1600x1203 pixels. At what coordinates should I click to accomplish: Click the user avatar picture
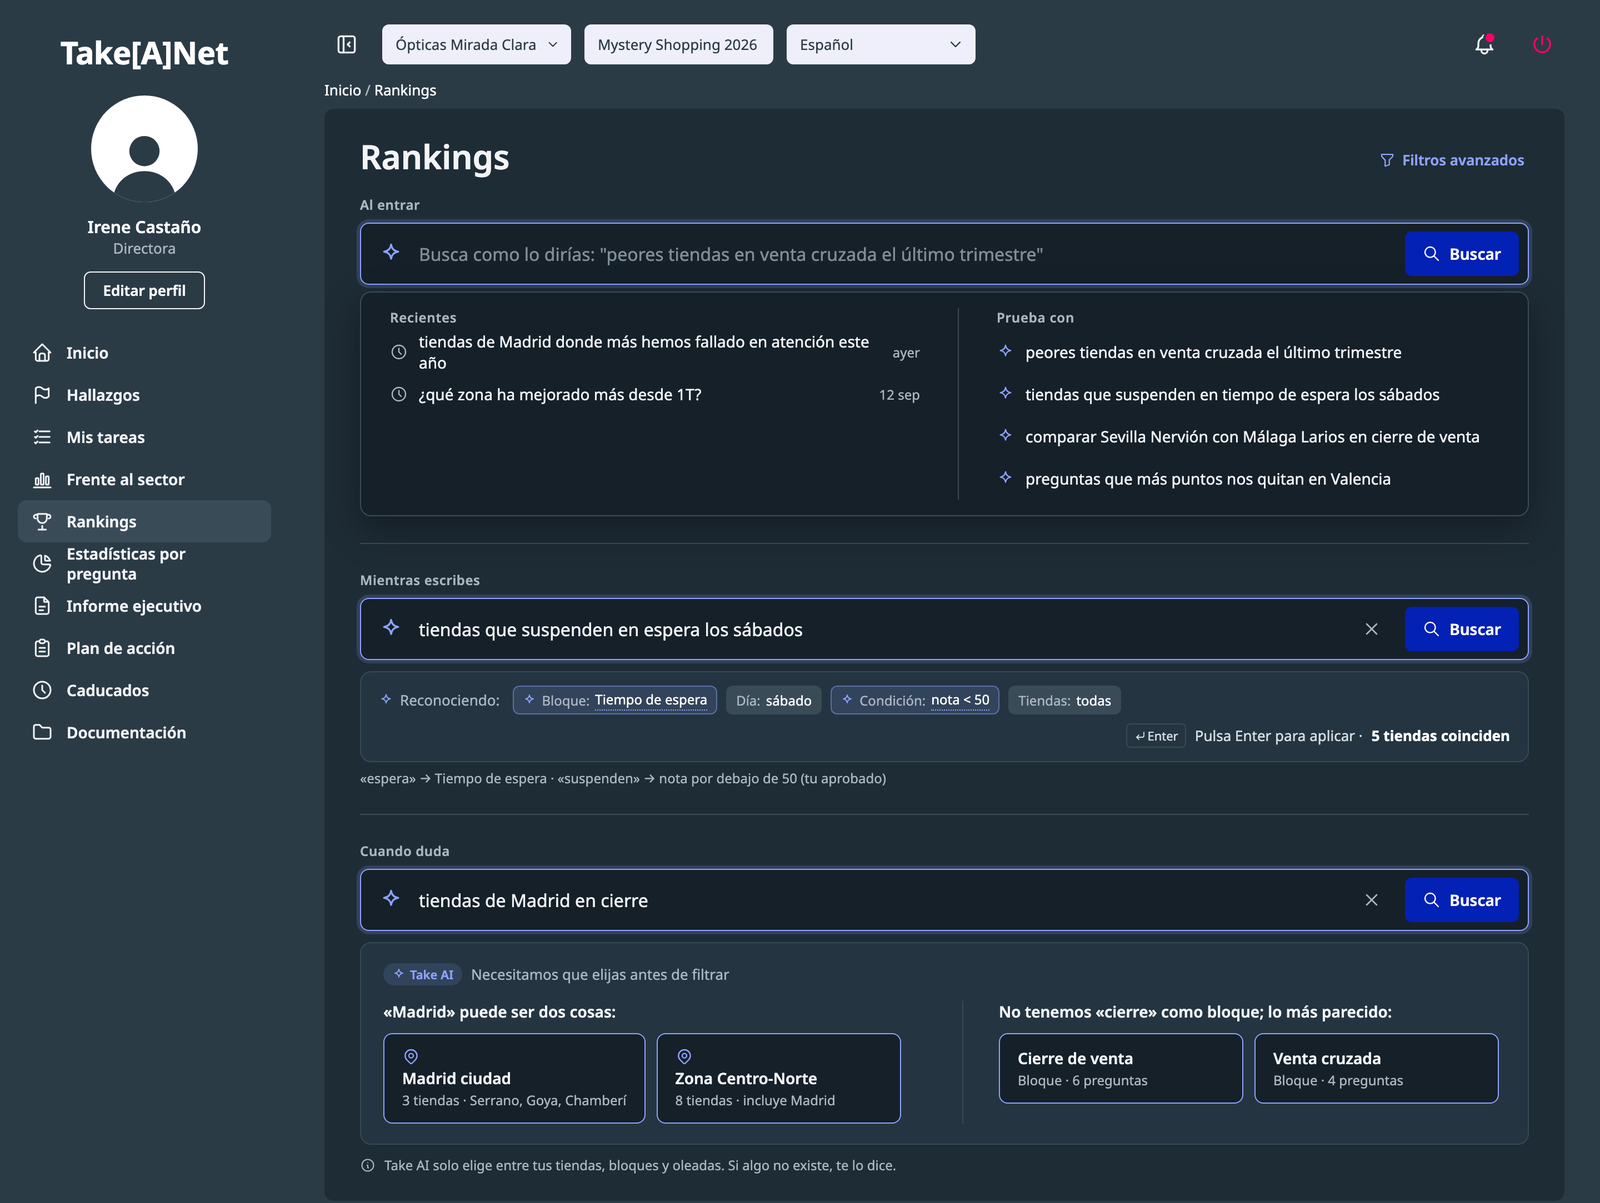(x=144, y=149)
